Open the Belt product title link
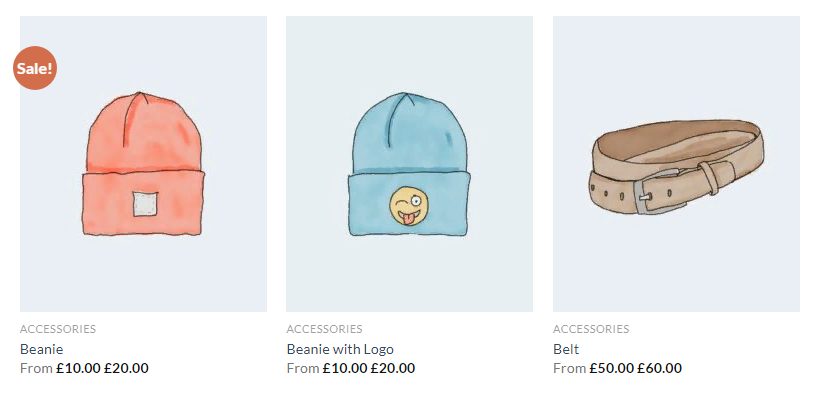Viewport: 836px width, 403px height. pos(566,350)
